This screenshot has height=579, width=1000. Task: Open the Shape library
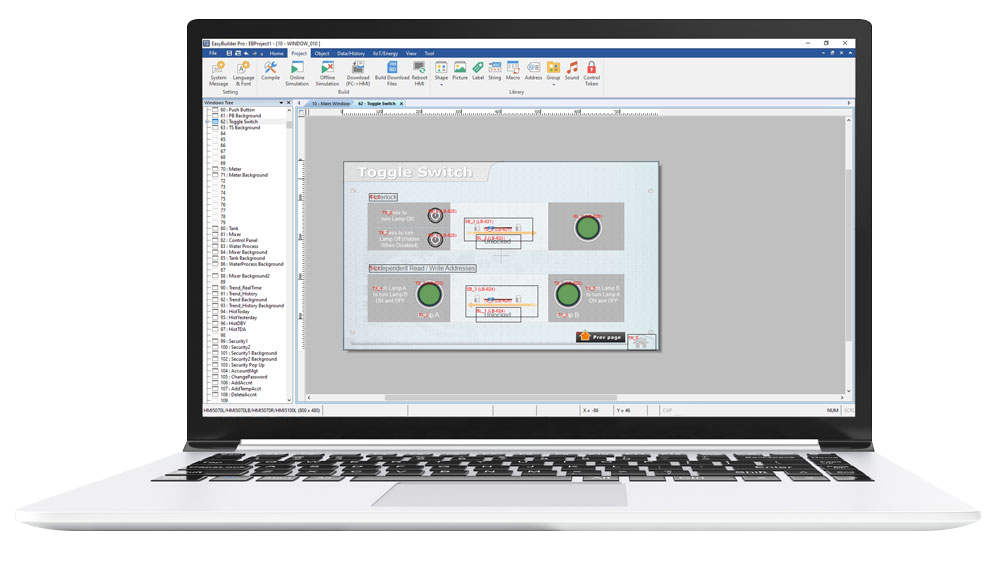point(441,70)
